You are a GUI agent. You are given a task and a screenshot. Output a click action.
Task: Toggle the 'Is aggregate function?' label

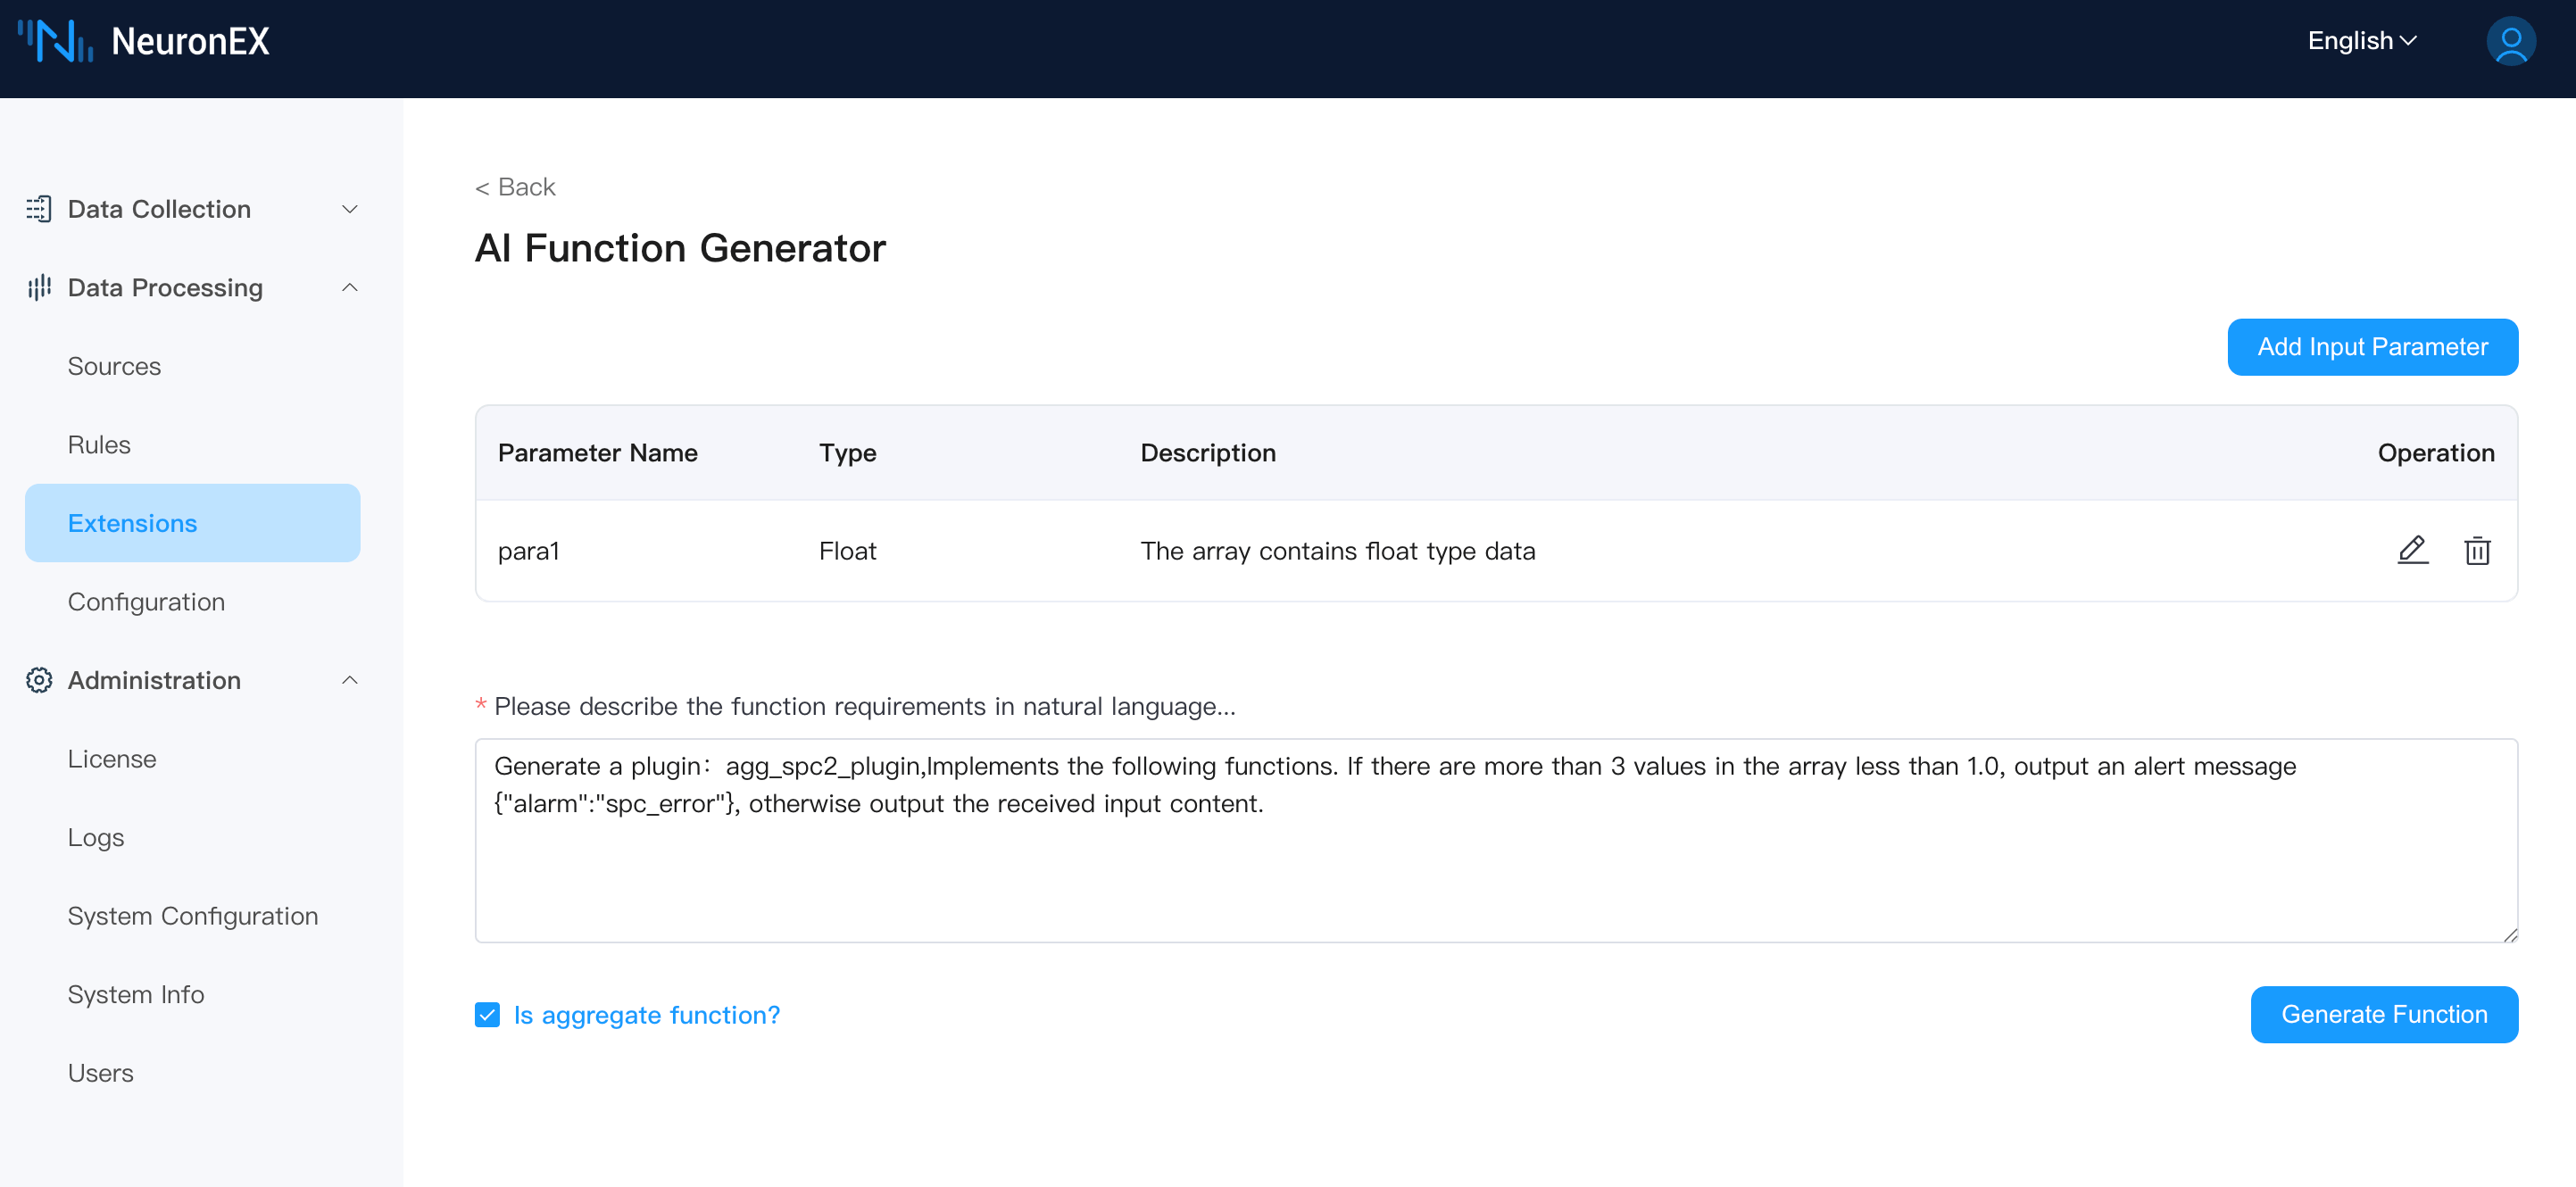[x=646, y=1015]
